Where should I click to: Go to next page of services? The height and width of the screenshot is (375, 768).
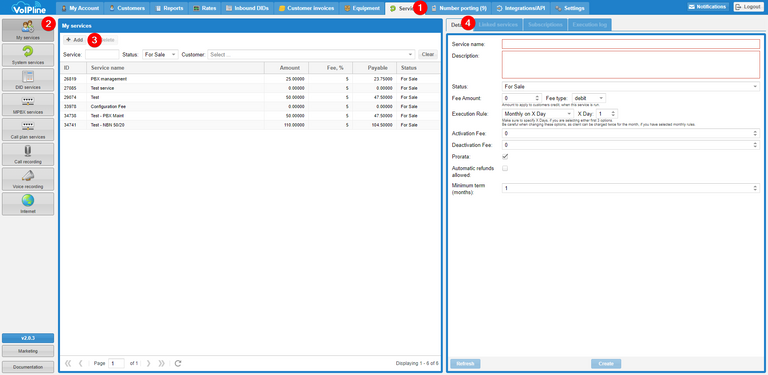(x=148, y=363)
